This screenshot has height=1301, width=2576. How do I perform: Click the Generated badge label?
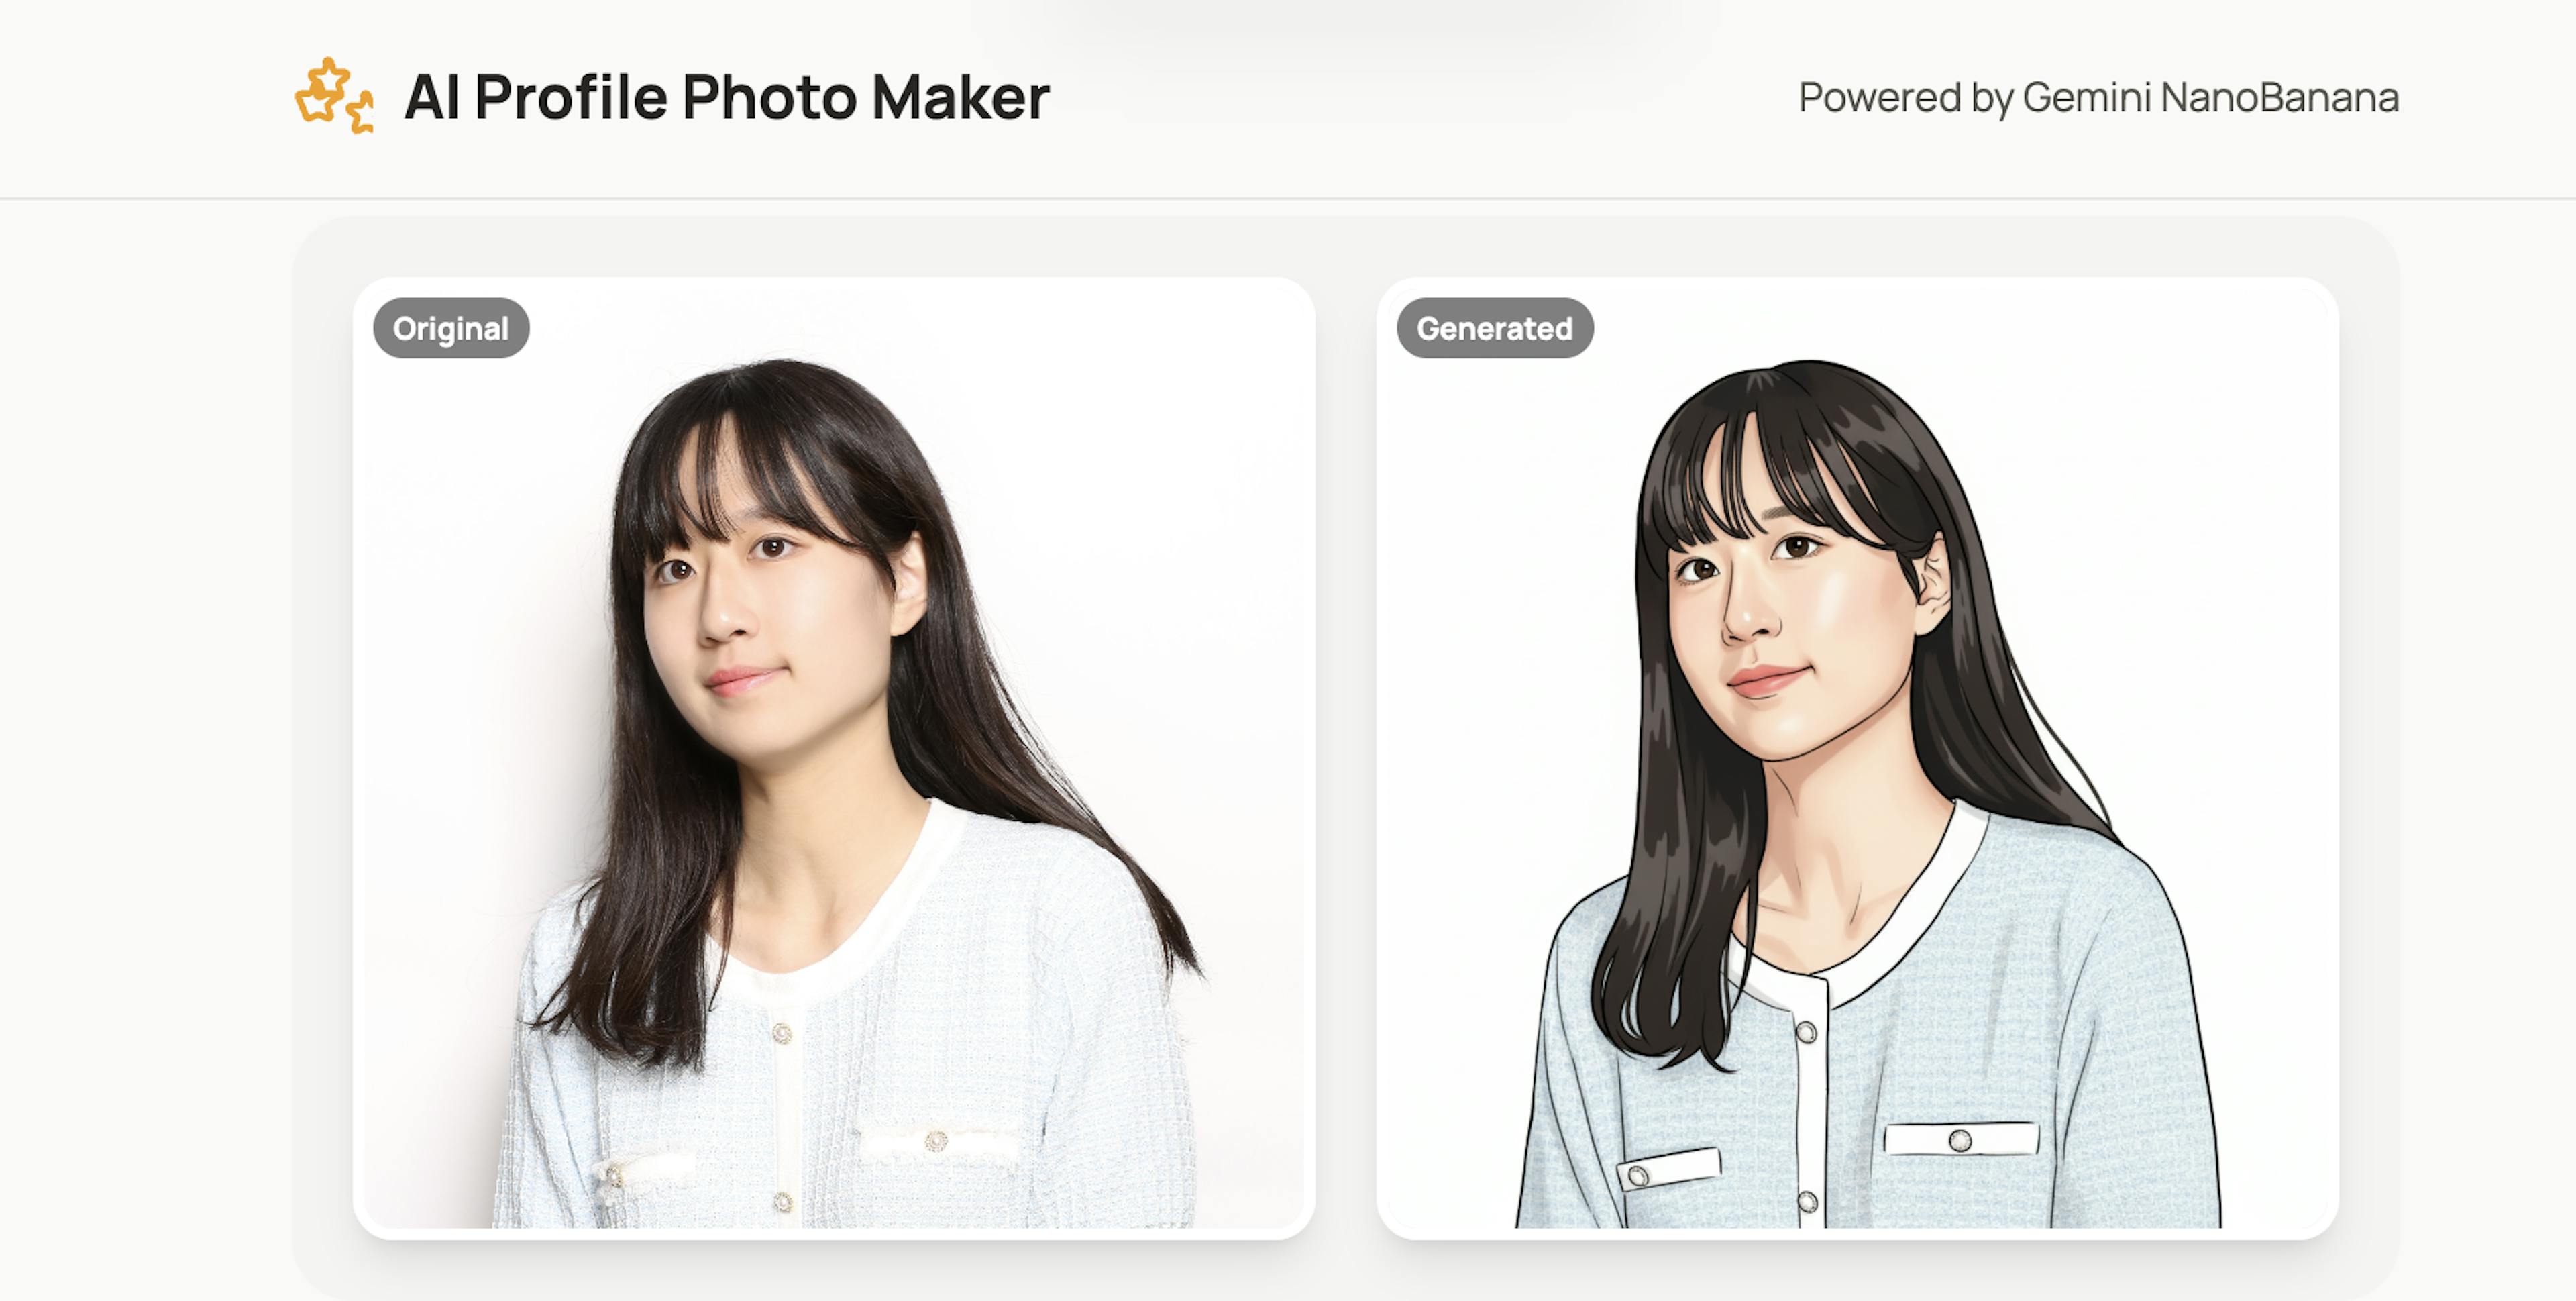(1495, 328)
